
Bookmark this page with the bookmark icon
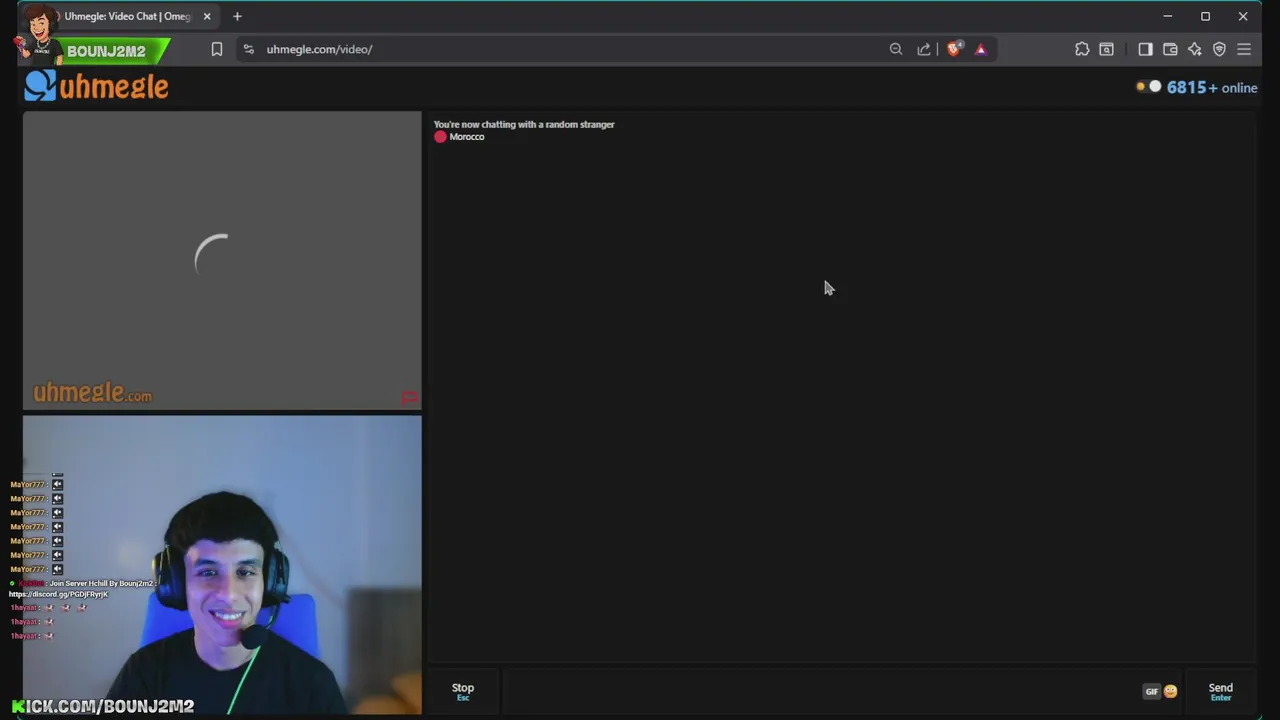216,49
